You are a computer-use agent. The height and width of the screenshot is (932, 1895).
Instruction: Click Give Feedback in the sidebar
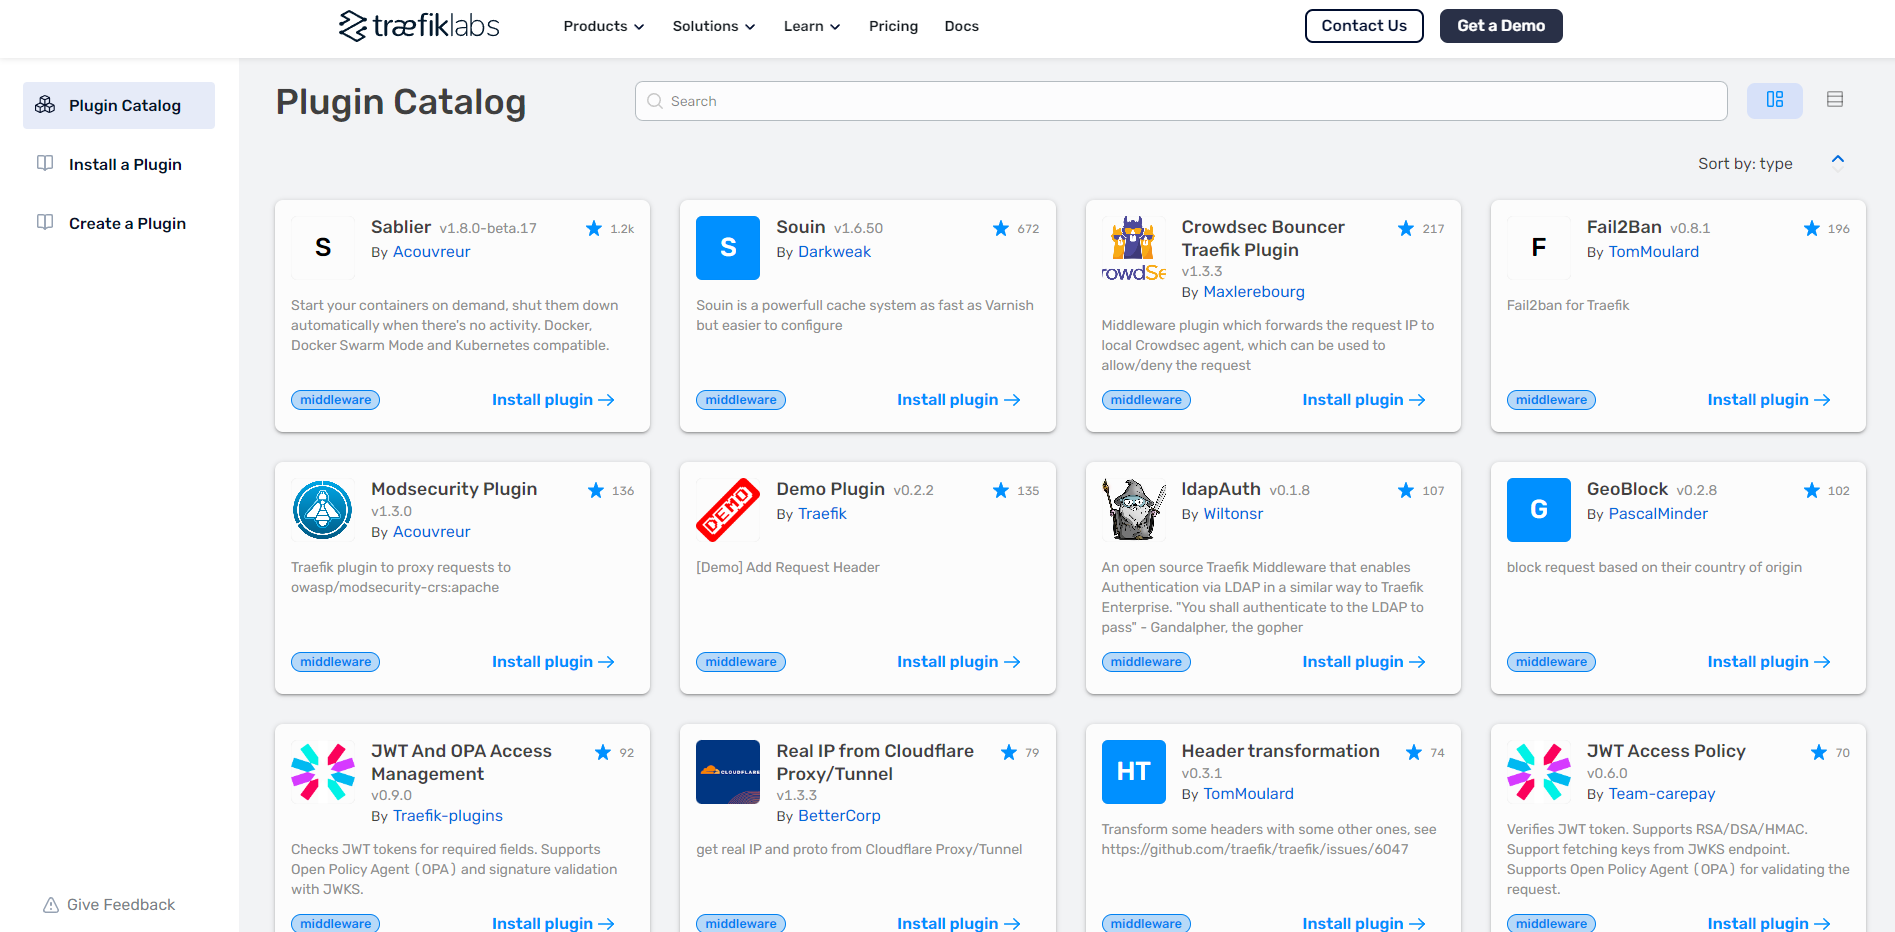point(109,905)
